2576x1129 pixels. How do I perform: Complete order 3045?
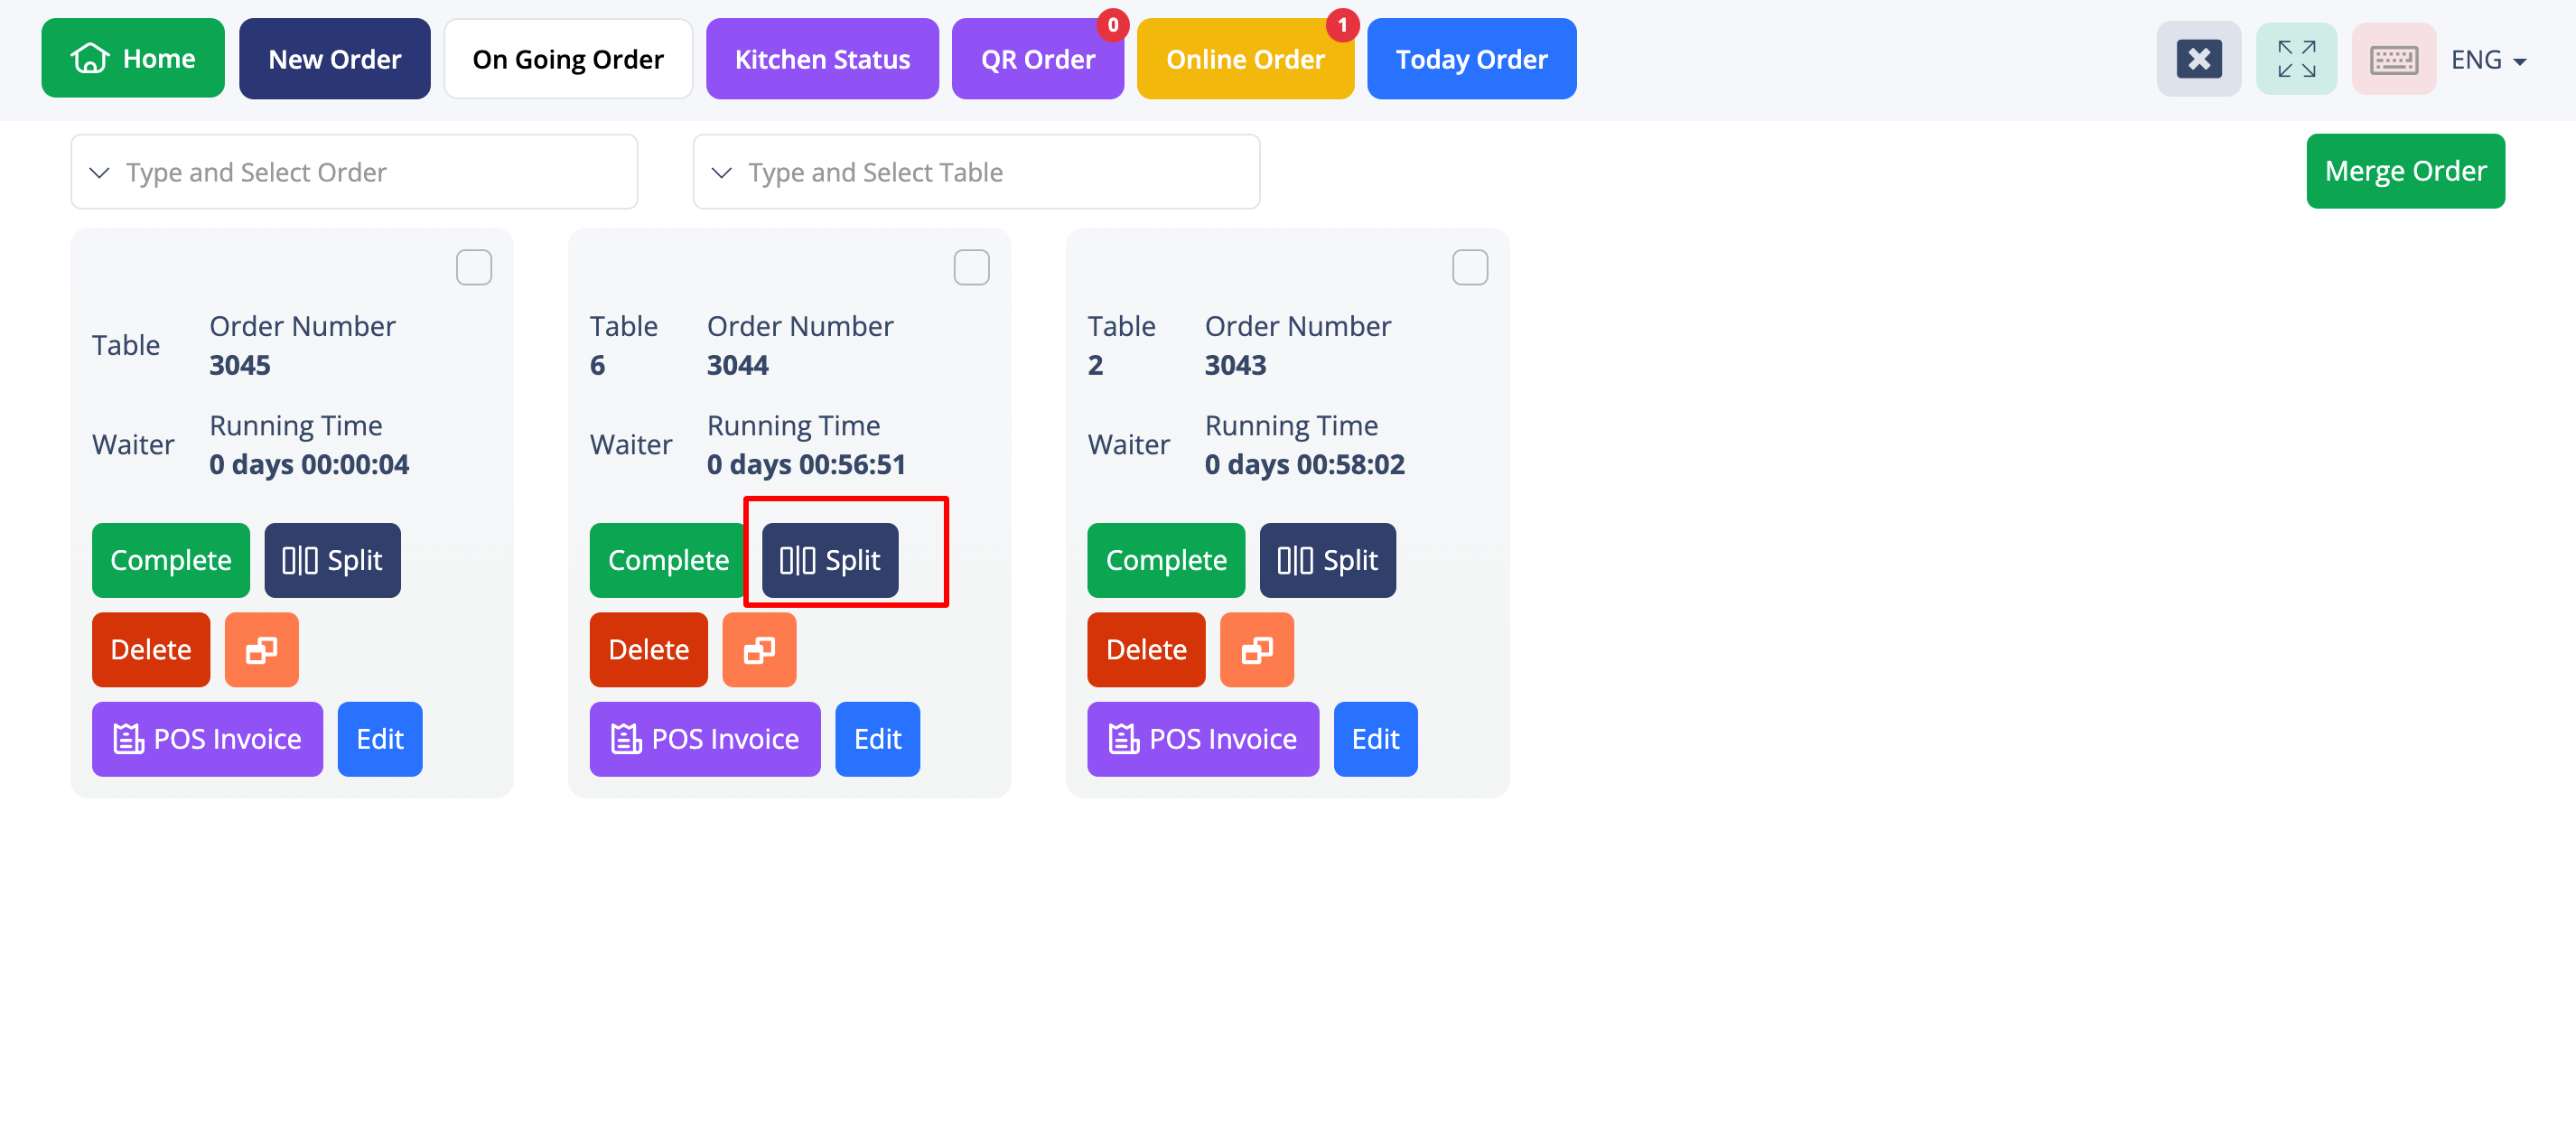[x=171, y=560]
